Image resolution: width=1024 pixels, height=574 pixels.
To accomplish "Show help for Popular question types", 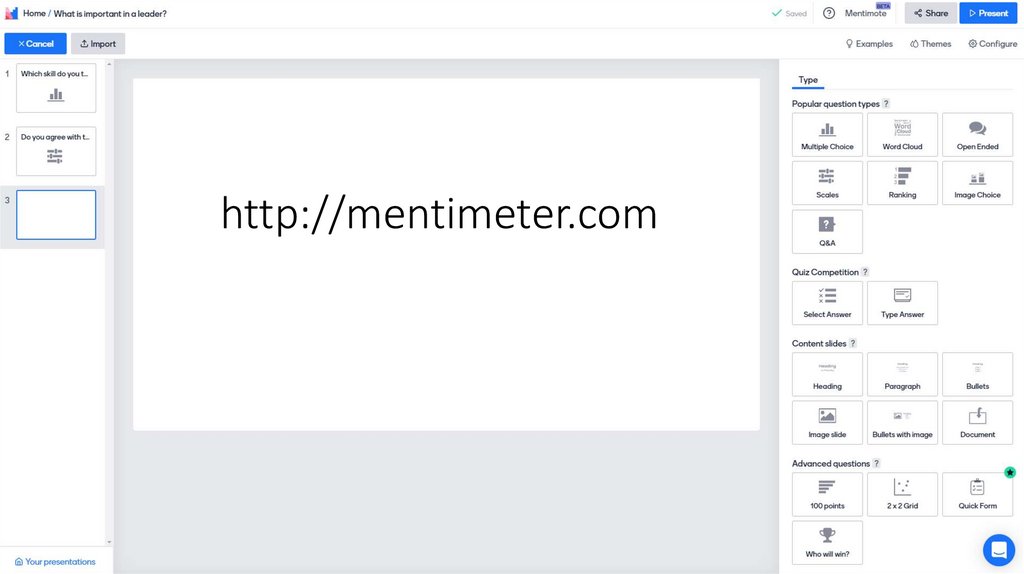I will tap(886, 104).
